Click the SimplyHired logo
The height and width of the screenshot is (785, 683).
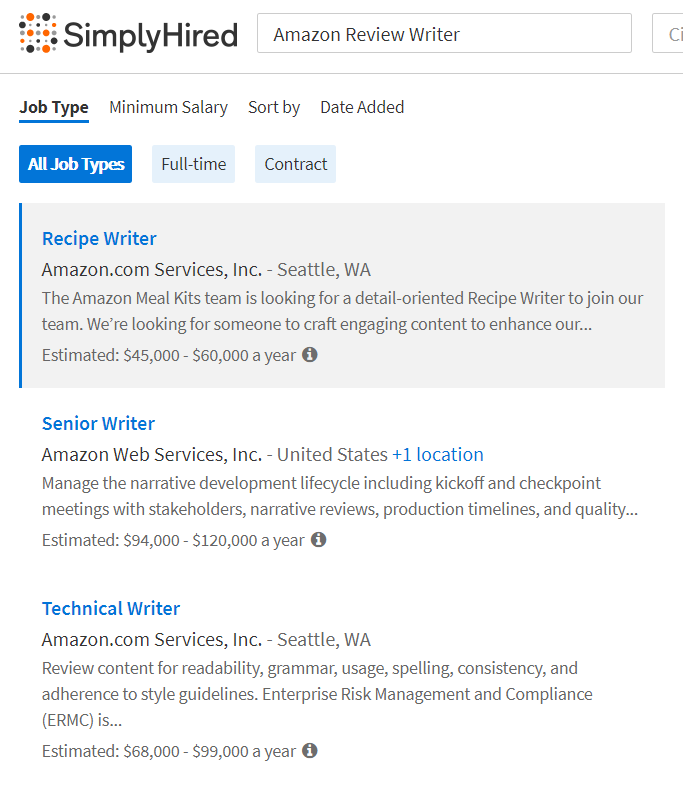(128, 34)
